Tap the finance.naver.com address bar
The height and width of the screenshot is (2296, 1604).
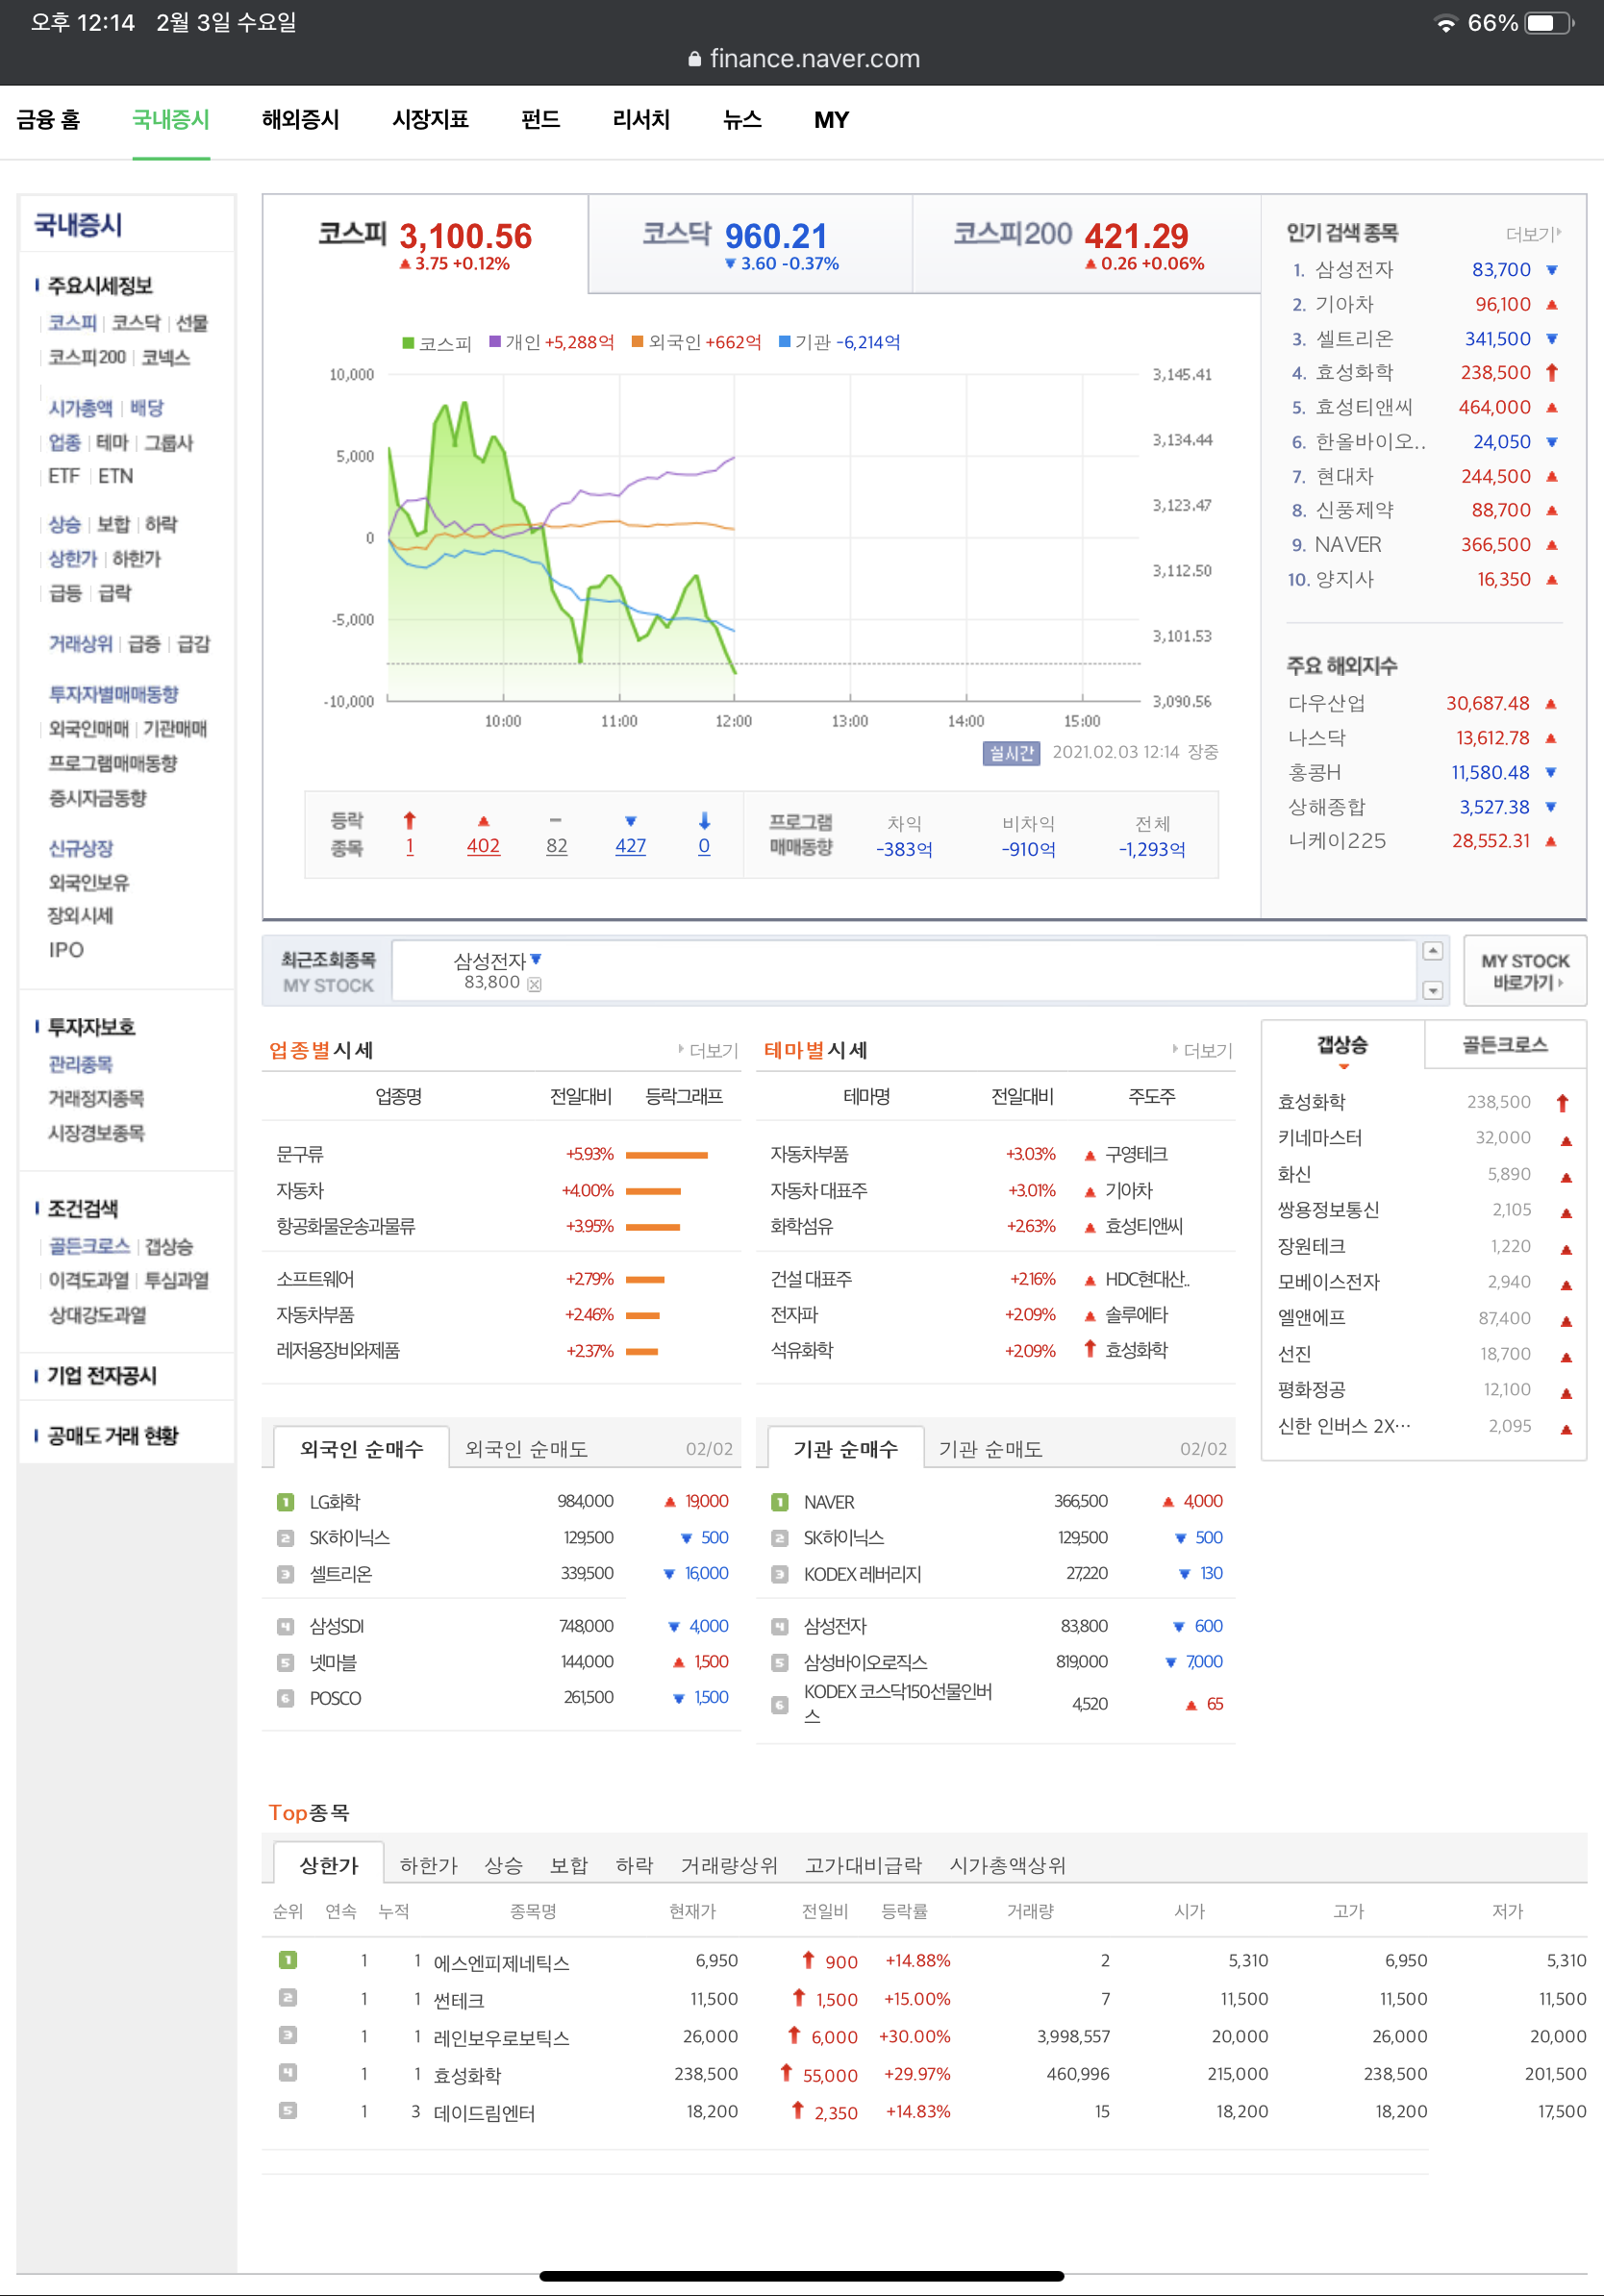coord(803,59)
